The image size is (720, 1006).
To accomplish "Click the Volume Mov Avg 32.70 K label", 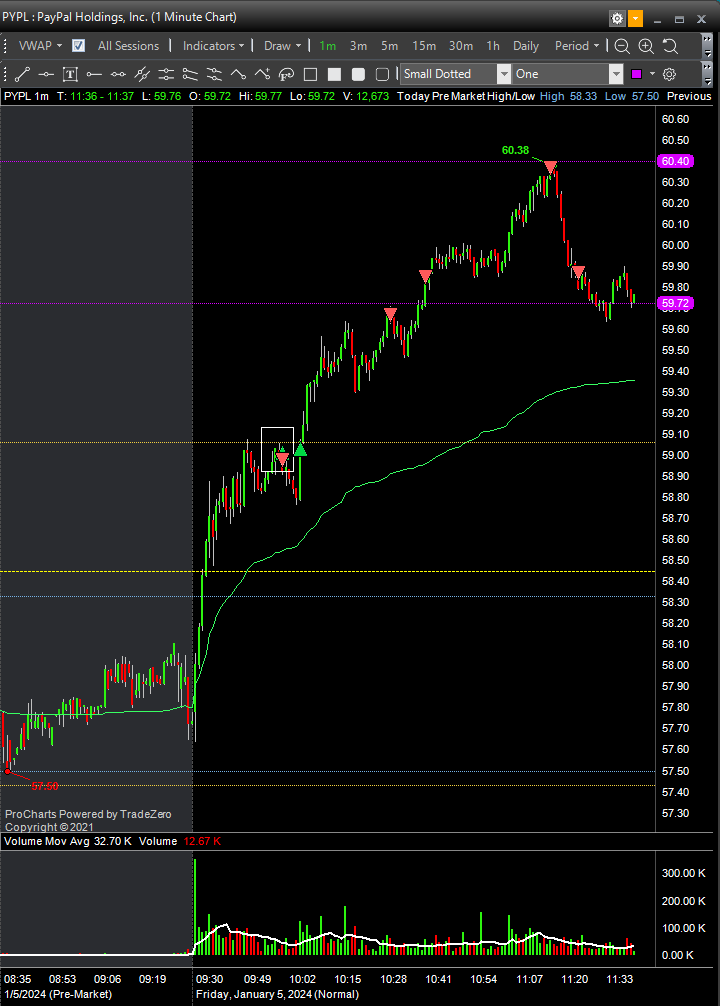I will [68, 841].
